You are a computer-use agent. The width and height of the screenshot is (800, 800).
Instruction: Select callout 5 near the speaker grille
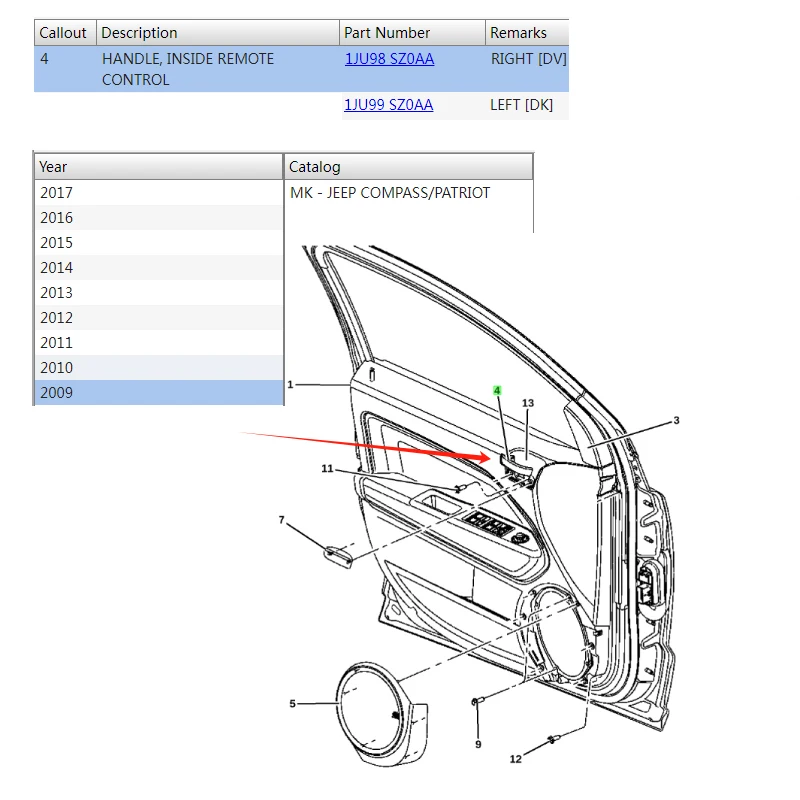(x=293, y=703)
